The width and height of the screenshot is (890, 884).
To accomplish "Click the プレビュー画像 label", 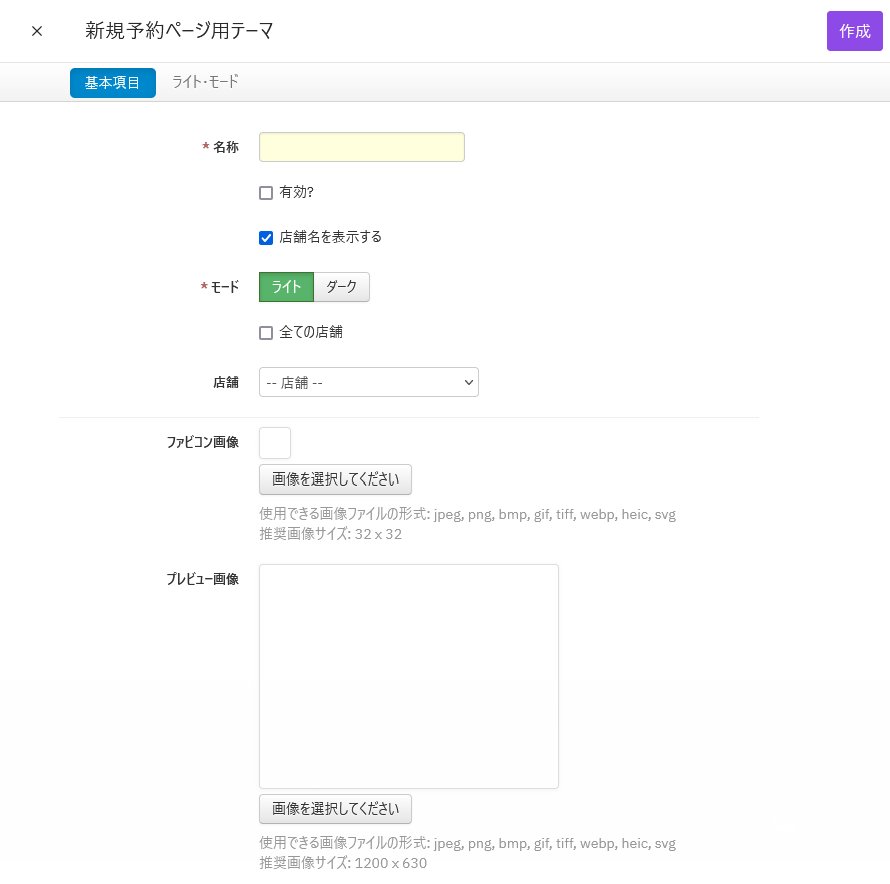I will click(x=202, y=579).
